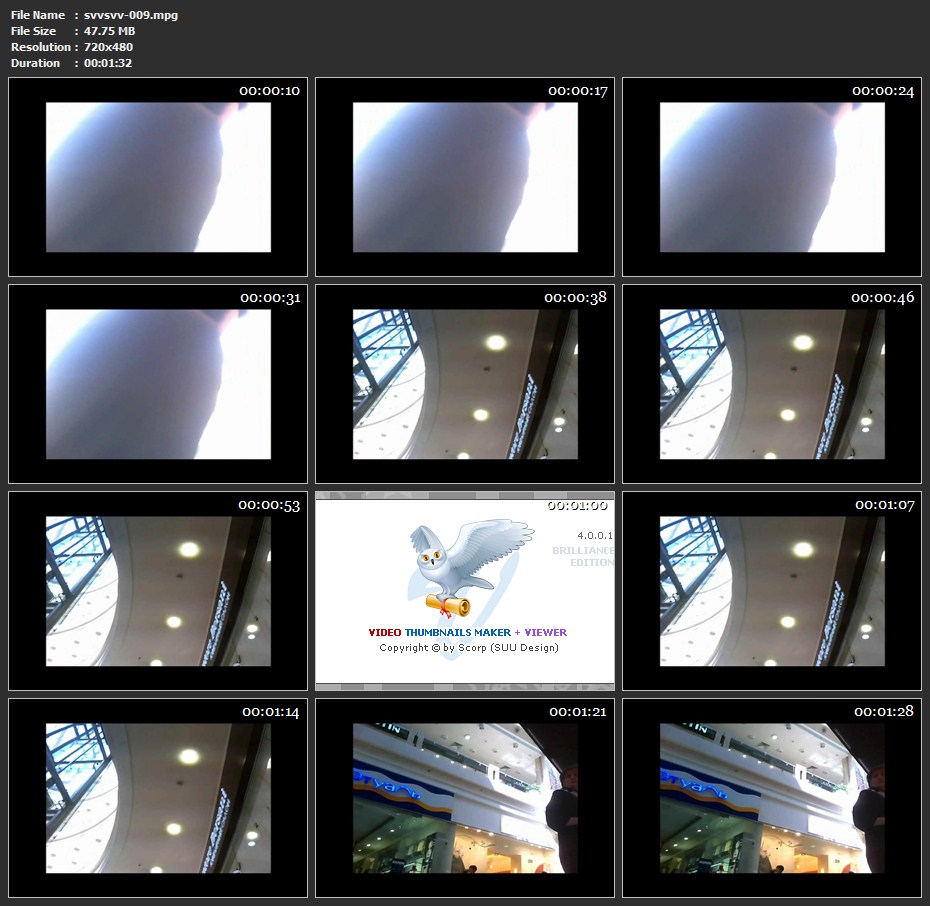Open the 00:00:31 video frame
The width and height of the screenshot is (930, 906).
point(158,384)
